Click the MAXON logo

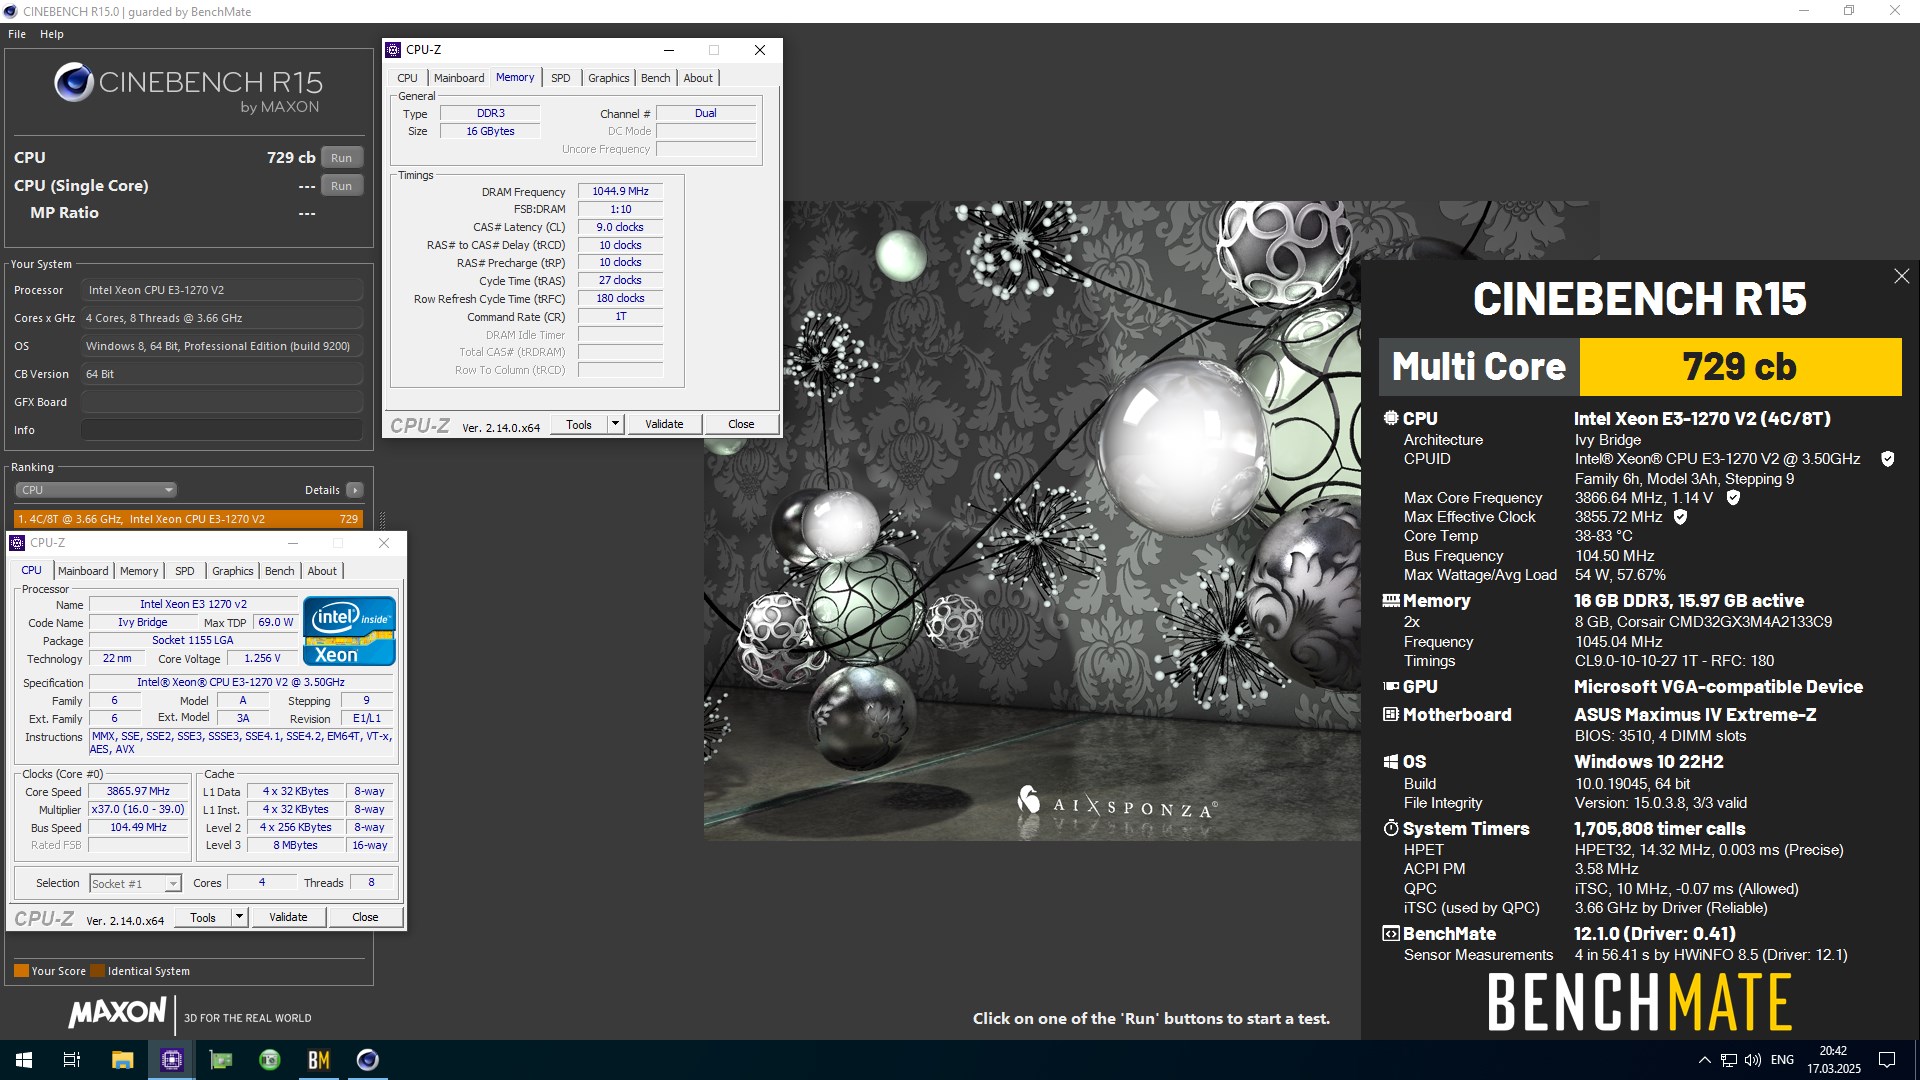click(117, 1013)
